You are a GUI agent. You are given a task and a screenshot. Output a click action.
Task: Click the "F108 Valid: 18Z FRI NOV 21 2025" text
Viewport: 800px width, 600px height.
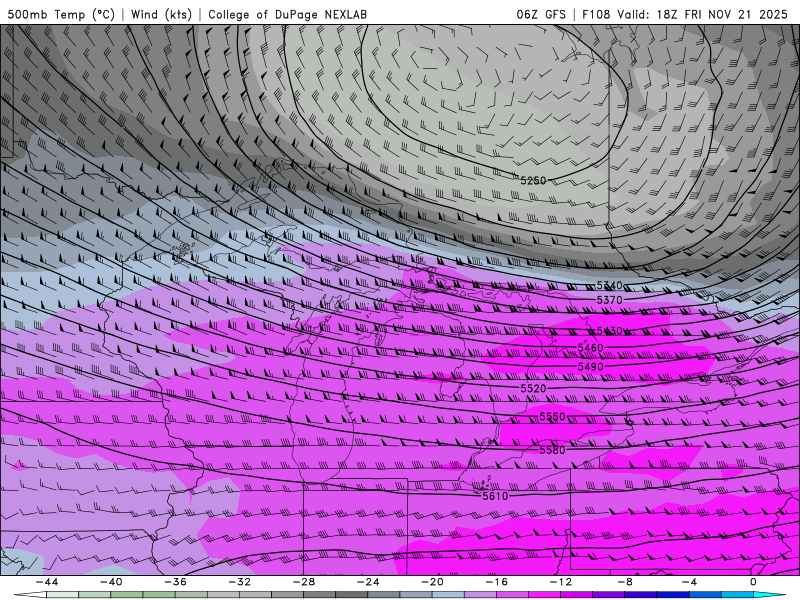tap(685, 14)
